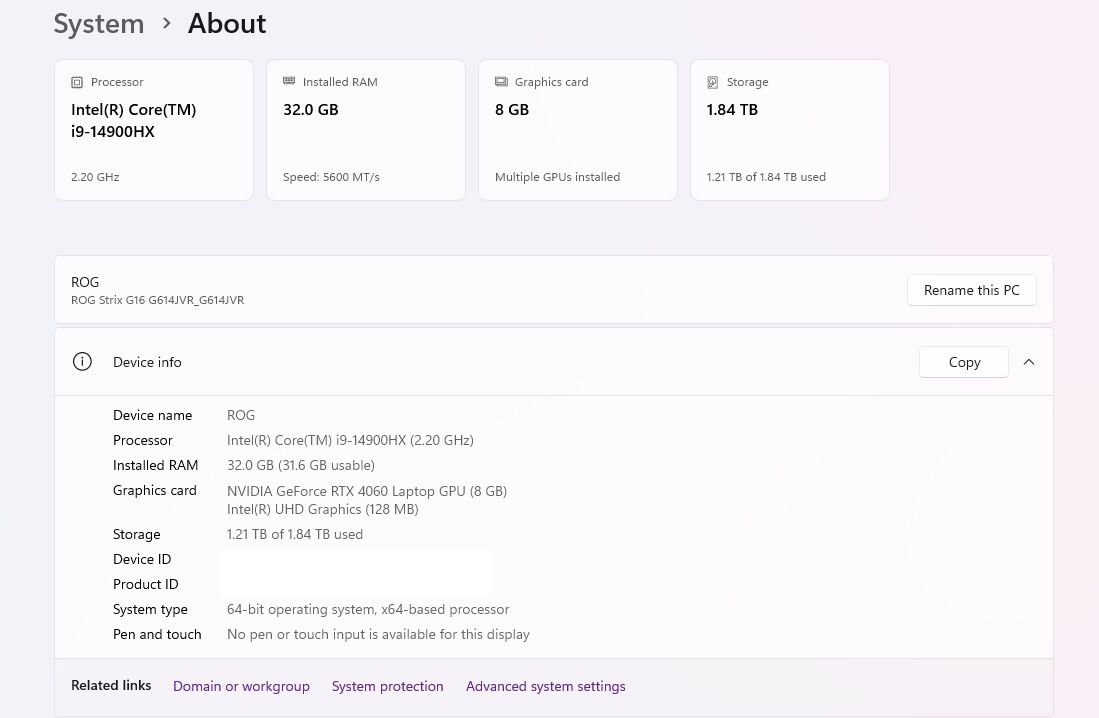Click '64-bit operating system, x64-based processor'

(x=368, y=609)
